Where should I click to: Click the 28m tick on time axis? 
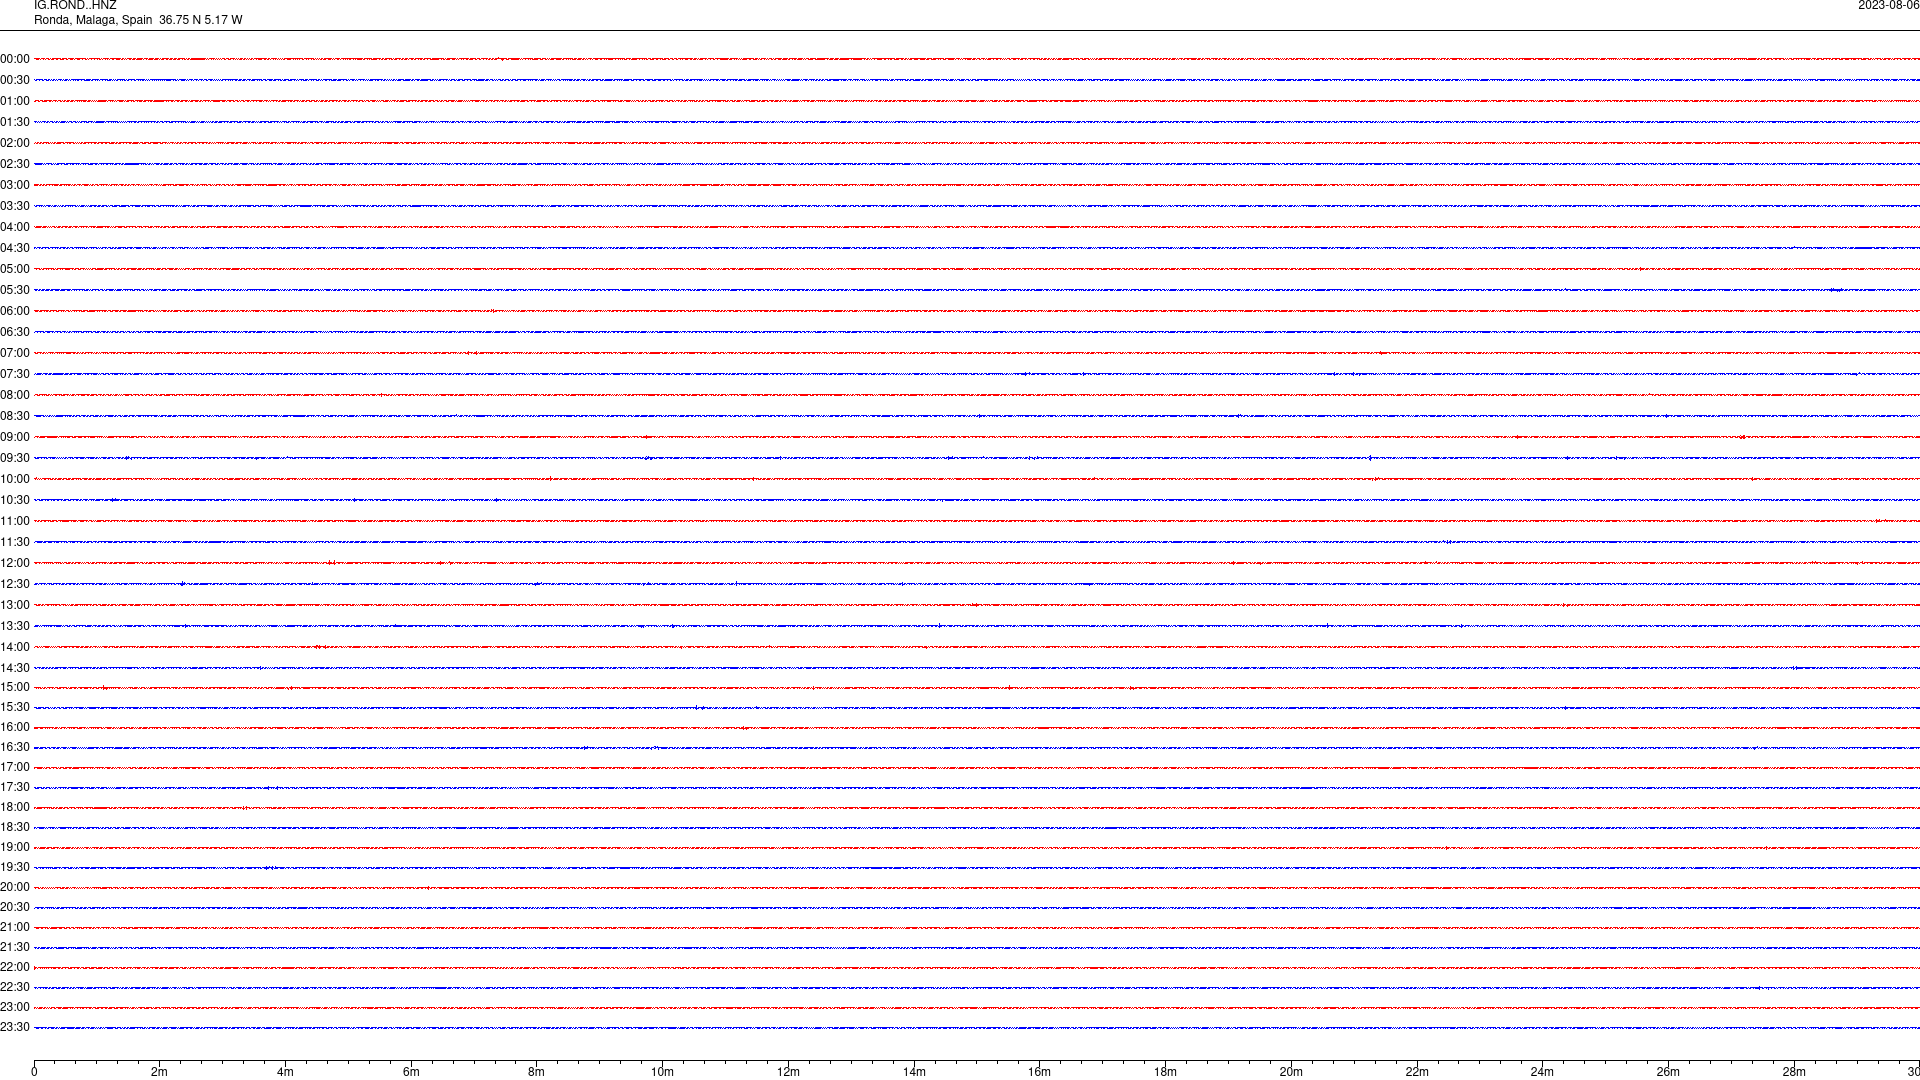(1794, 1072)
